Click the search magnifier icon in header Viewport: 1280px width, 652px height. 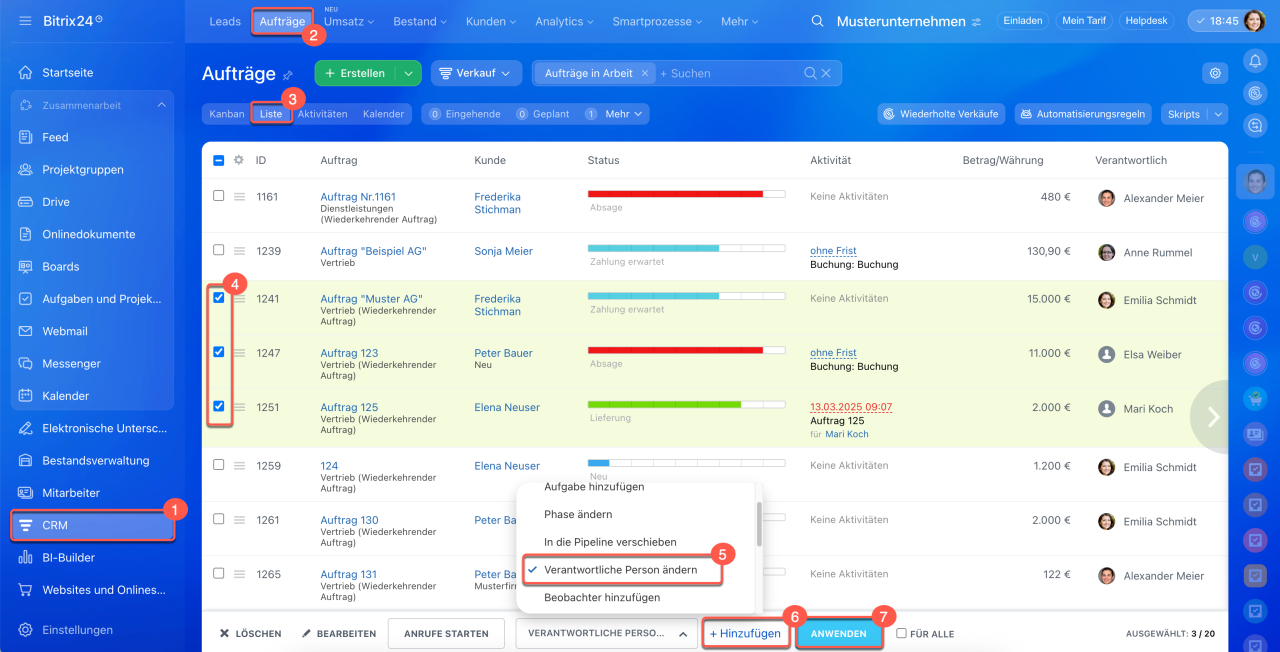(818, 22)
